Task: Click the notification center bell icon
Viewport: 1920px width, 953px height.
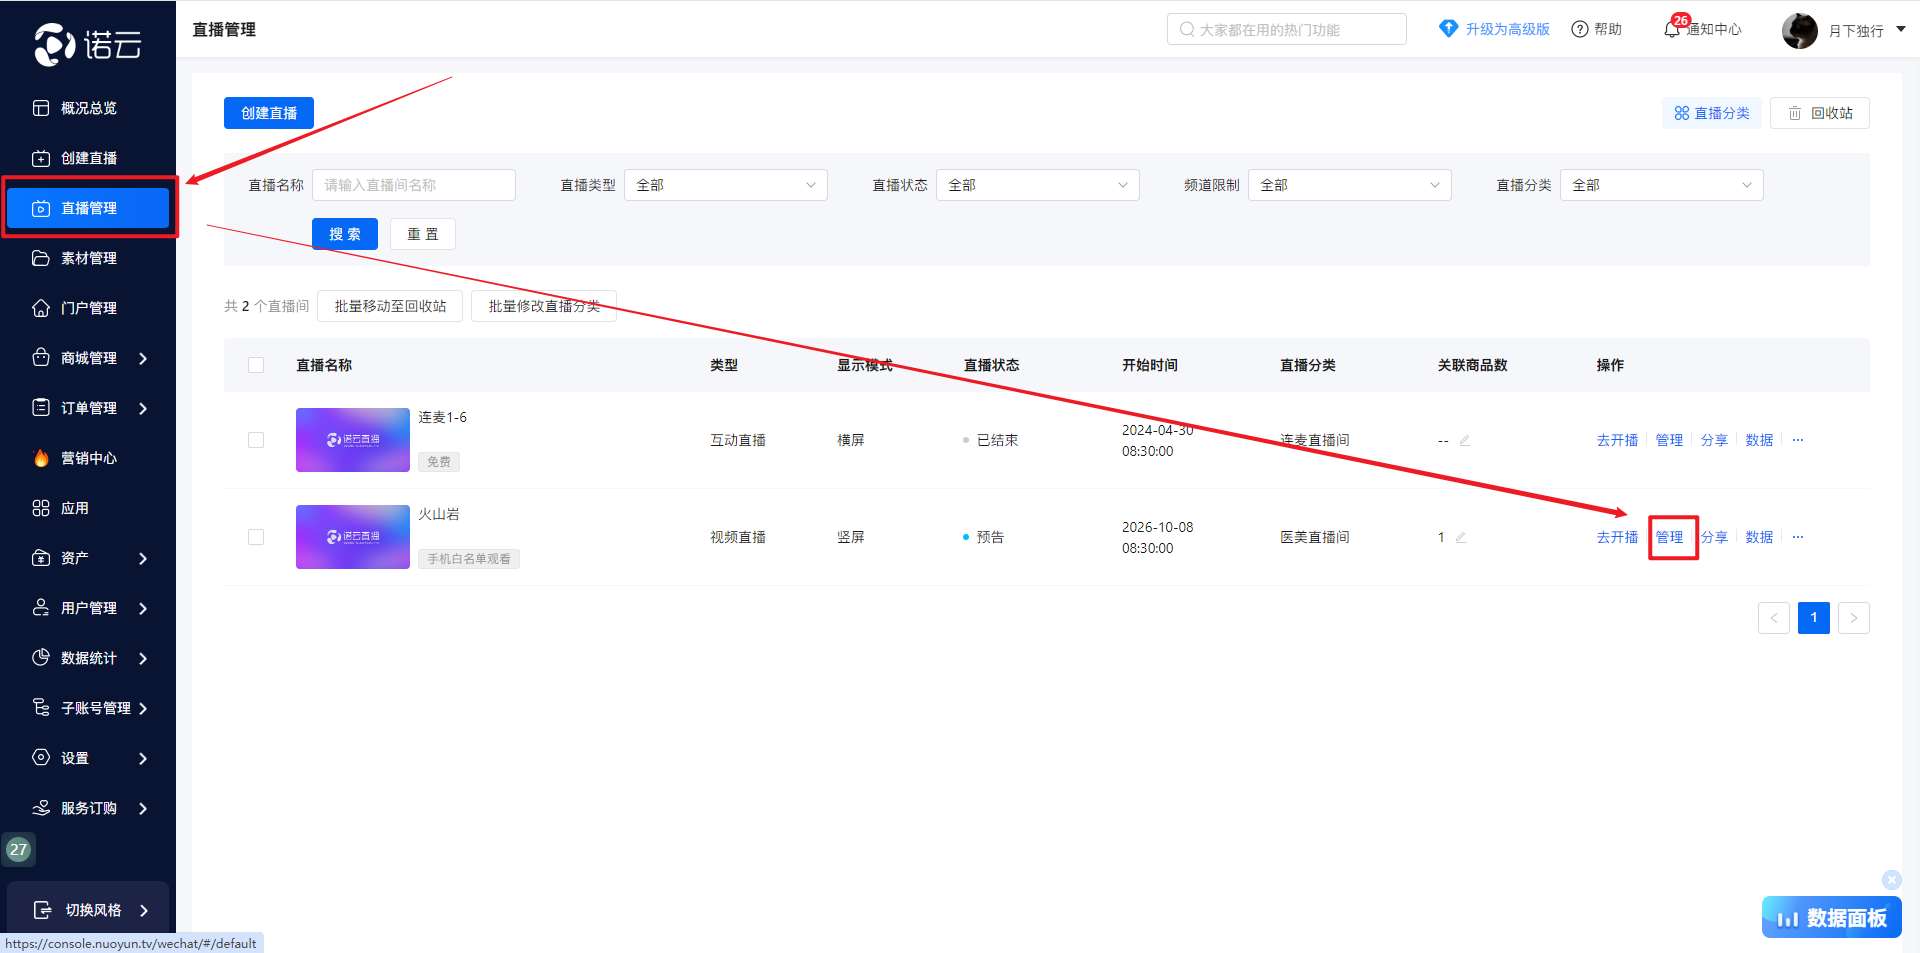Action: point(1671,30)
